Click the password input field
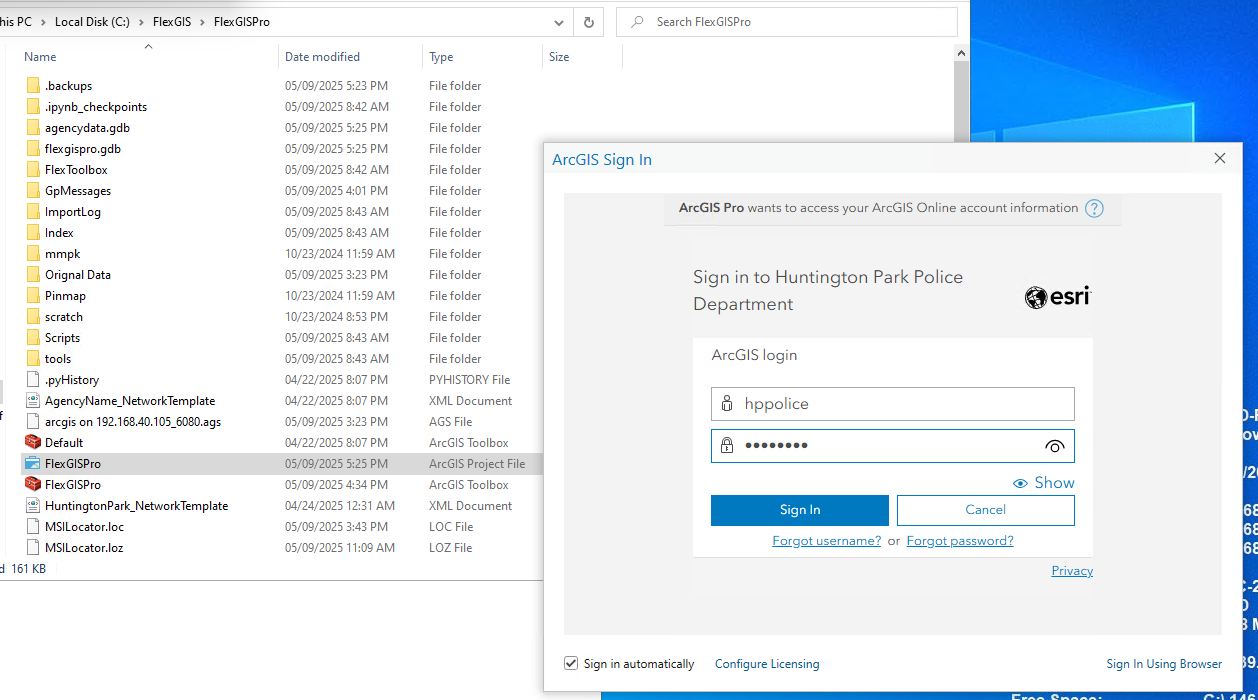The height and width of the screenshot is (700, 1258). tap(893, 446)
